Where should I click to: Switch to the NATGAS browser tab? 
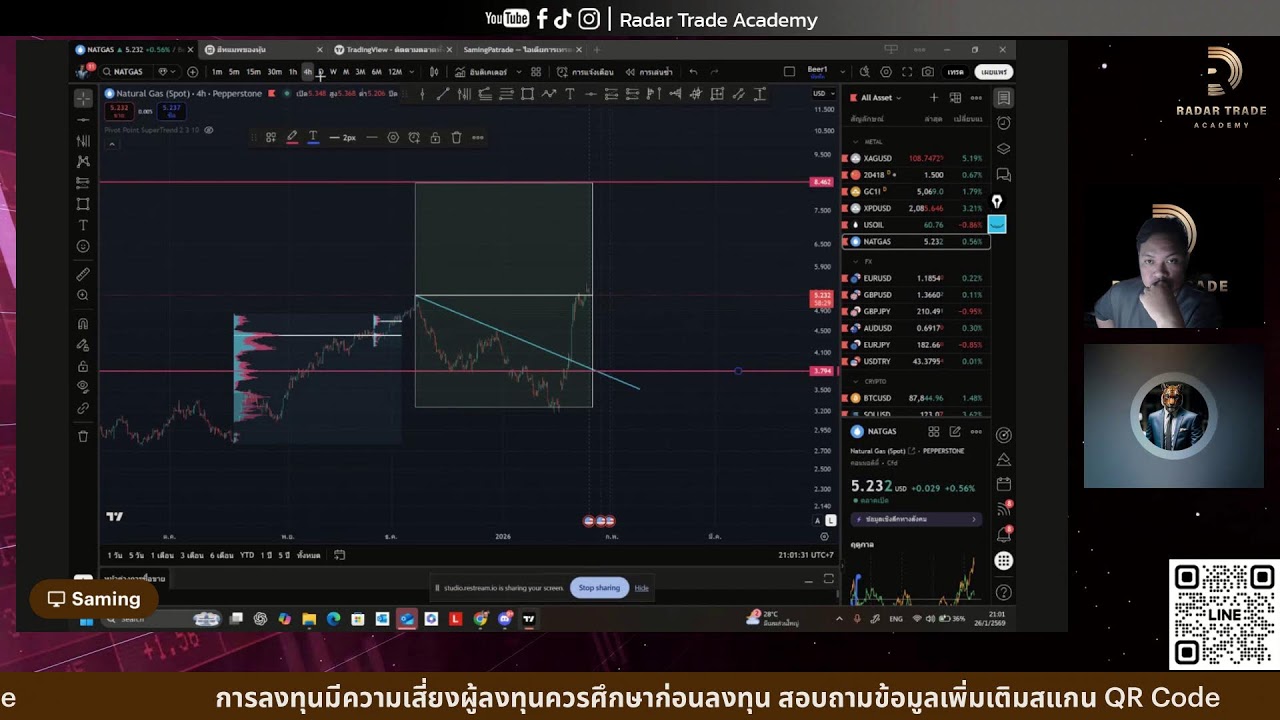131,49
